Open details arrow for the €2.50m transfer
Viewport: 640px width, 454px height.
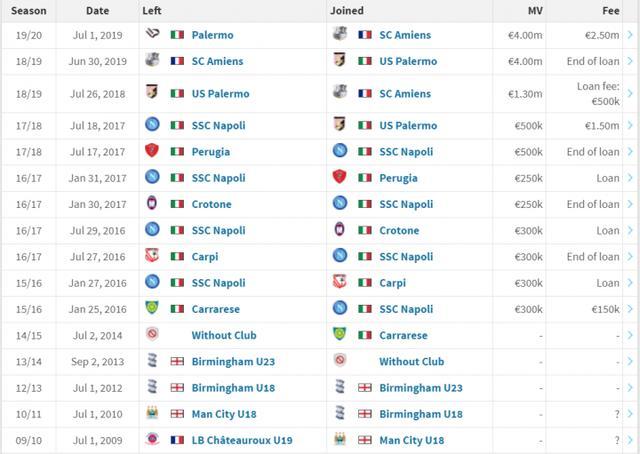pyautogui.click(x=630, y=35)
